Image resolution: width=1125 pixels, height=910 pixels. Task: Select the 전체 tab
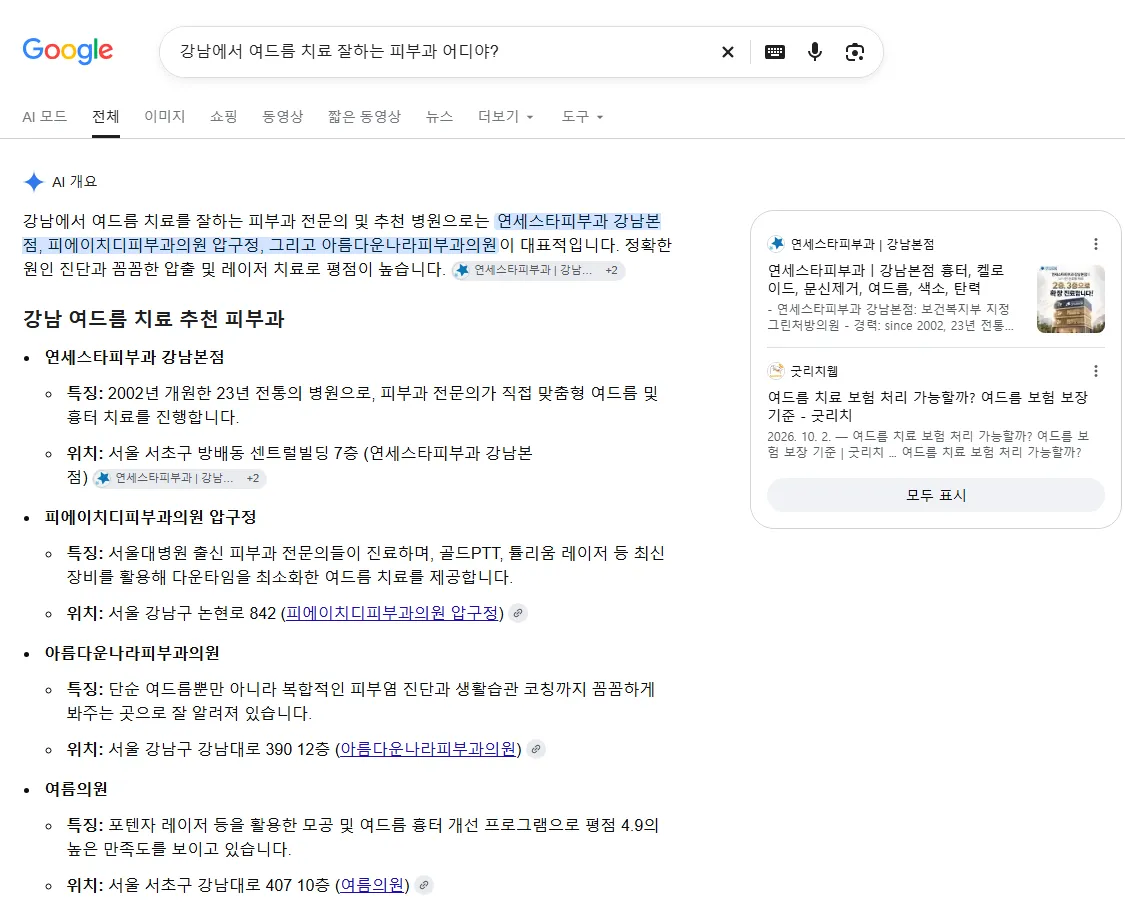point(105,116)
